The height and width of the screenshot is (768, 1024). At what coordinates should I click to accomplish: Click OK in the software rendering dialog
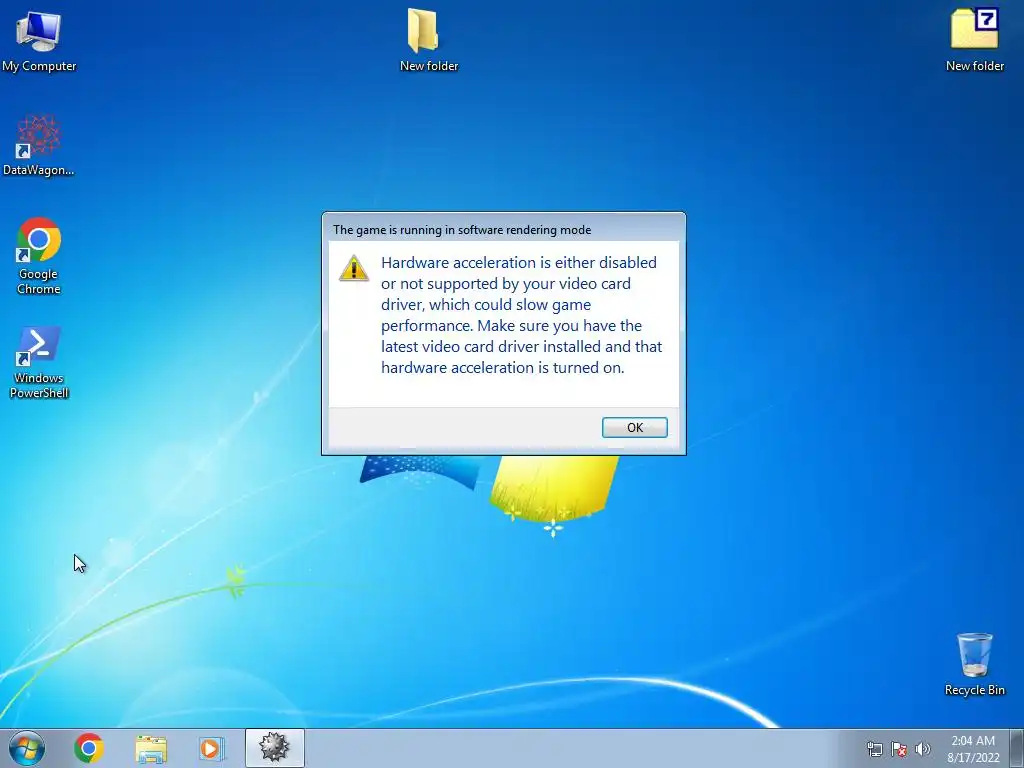pyautogui.click(x=634, y=427)
